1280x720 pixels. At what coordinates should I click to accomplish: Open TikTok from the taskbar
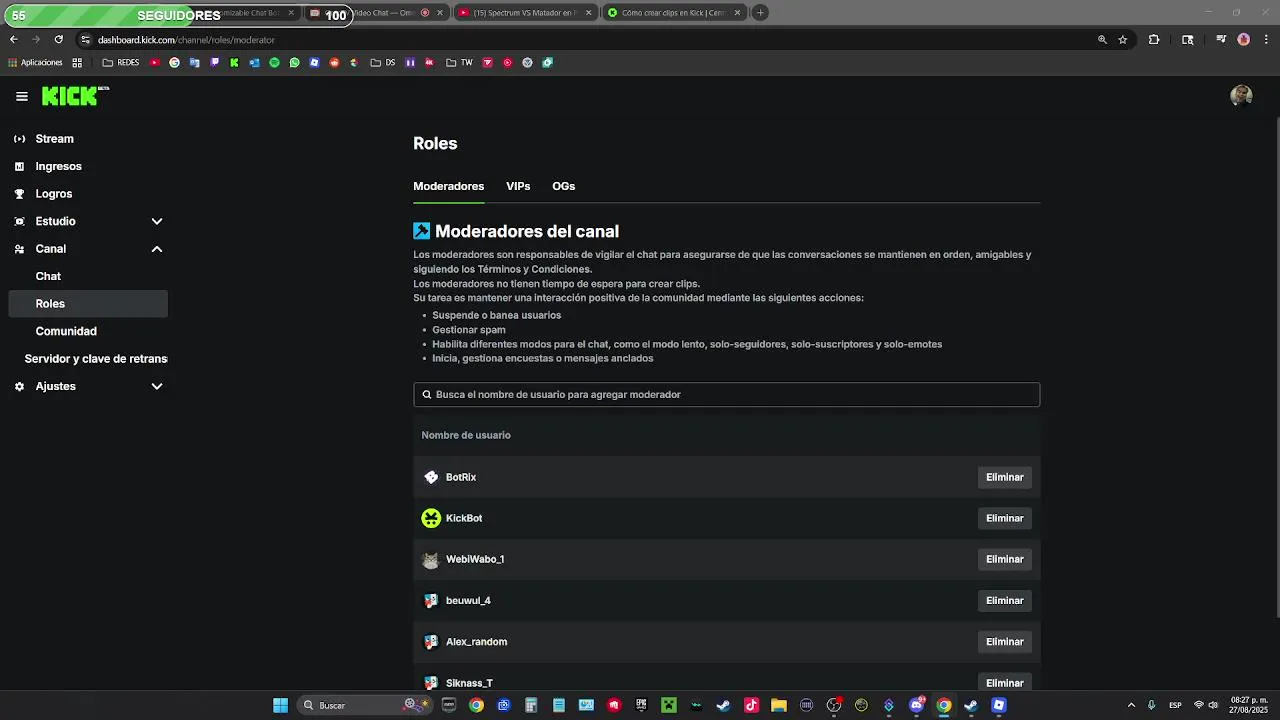pos(751,705)
